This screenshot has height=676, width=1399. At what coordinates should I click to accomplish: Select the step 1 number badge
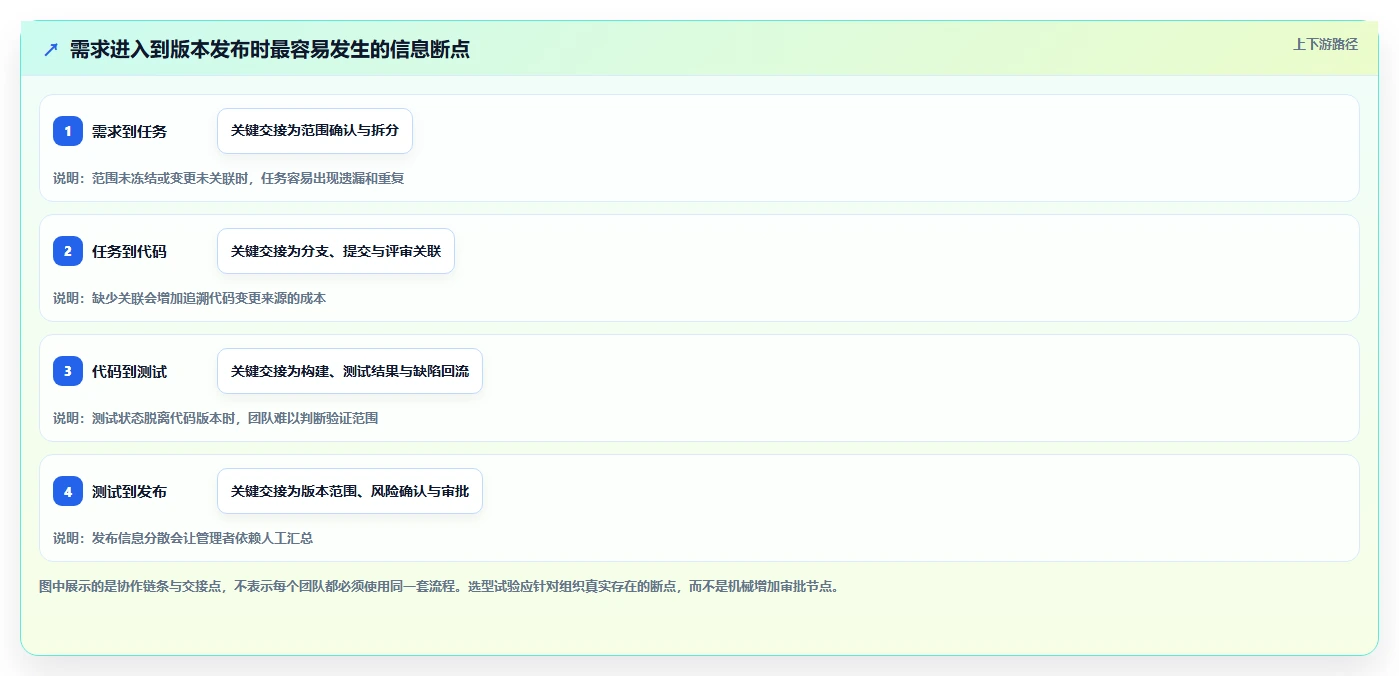point(68,131)
